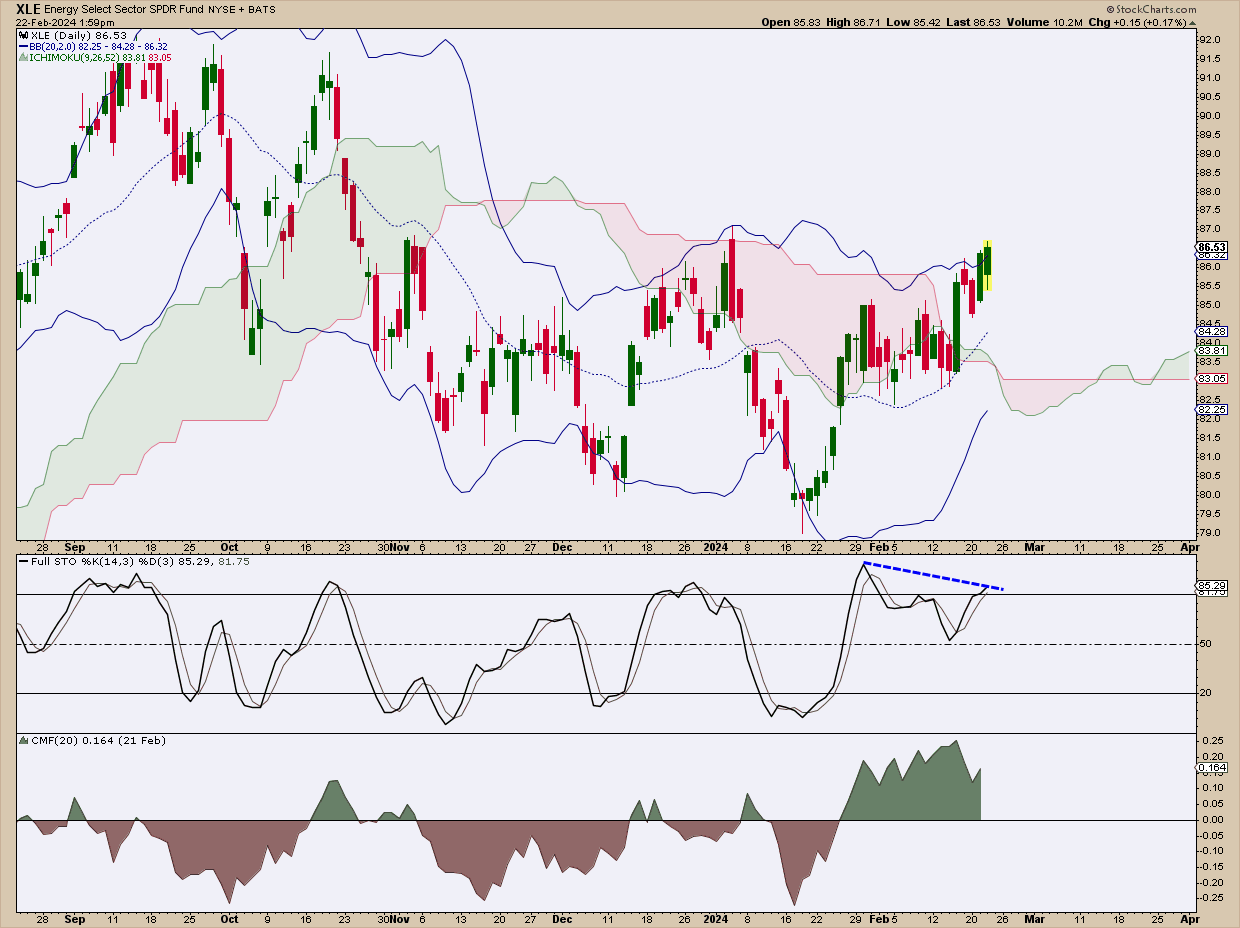This screenshot has height=928, width=1240.
Task: Click the NYSE + BATS exchange label
Action: [x=242, y=10]
